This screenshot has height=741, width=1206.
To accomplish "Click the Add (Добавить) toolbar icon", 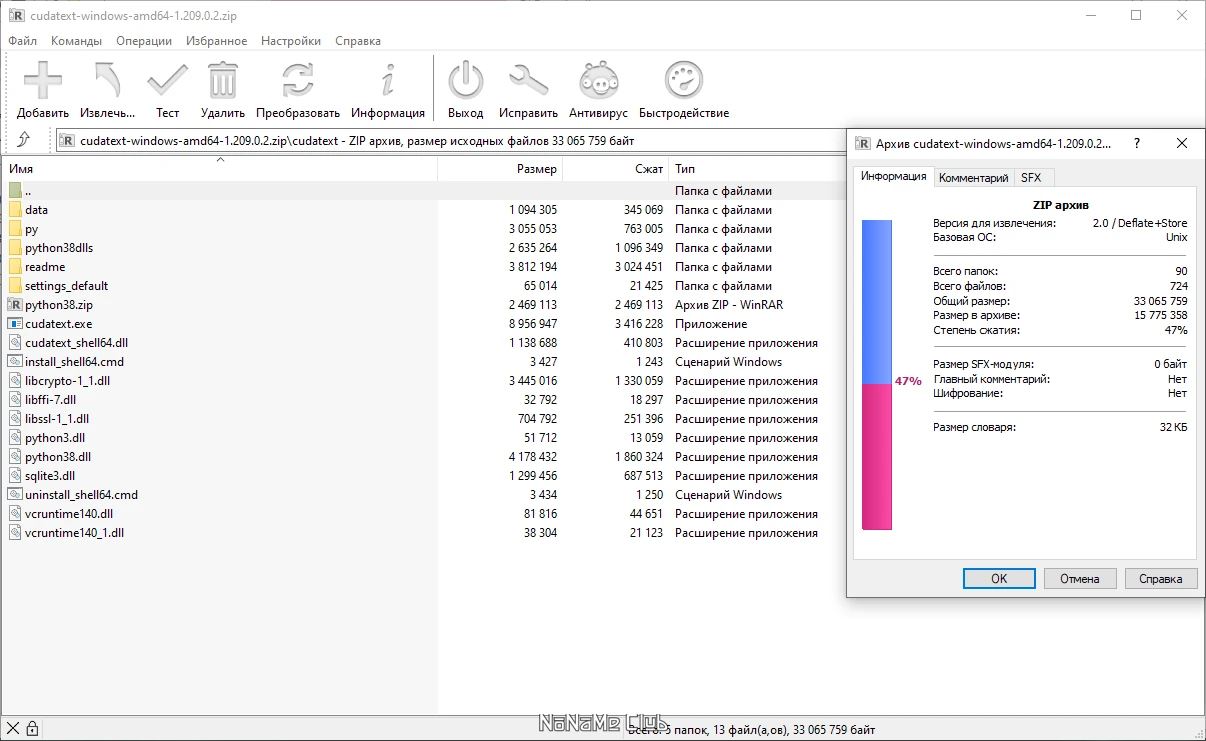I will [x=43, y=81].
